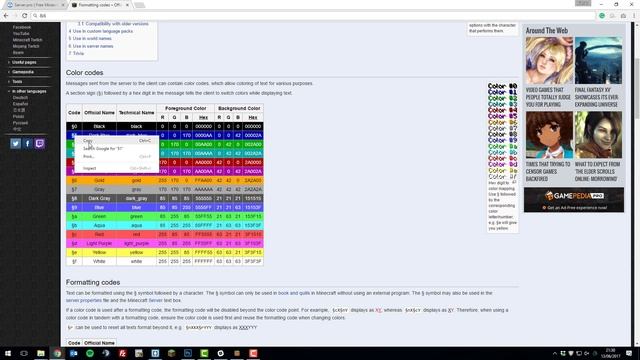Screen dimensions: 640x360
Task: Expand the Tools sidebar section
Action: coord(17,82)
